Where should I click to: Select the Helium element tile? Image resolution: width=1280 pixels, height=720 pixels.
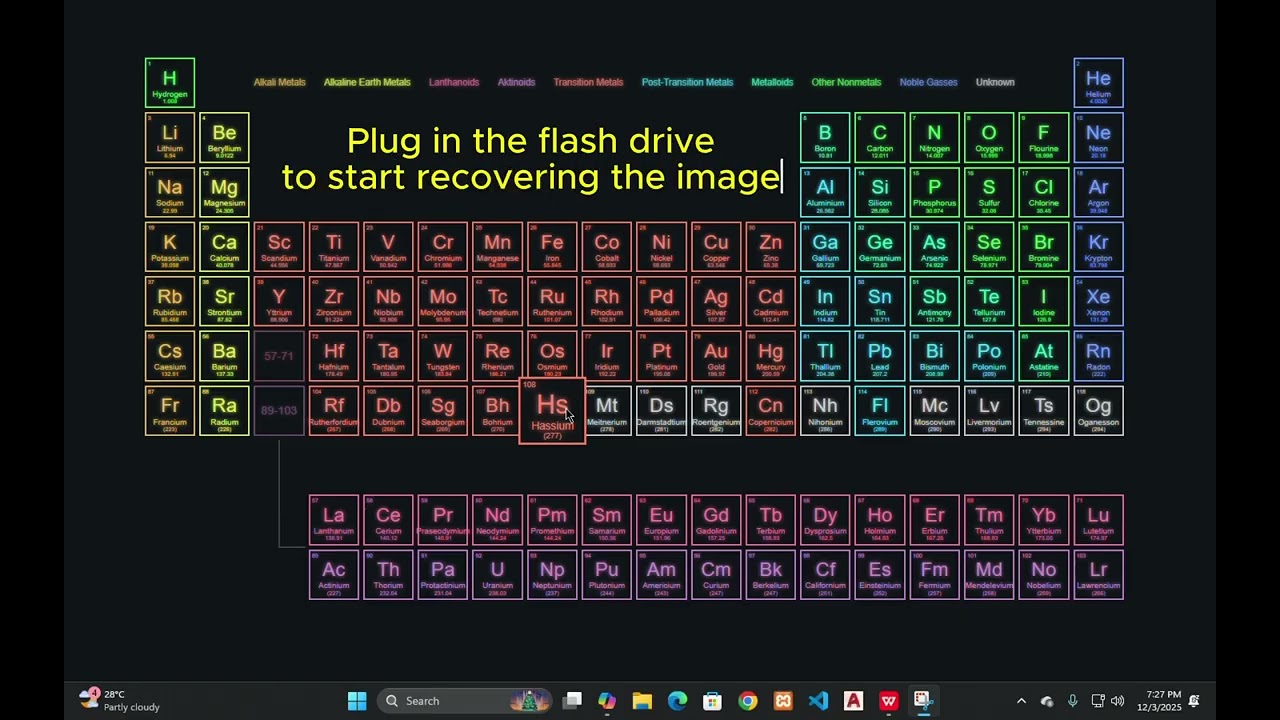click(1098, 83)
